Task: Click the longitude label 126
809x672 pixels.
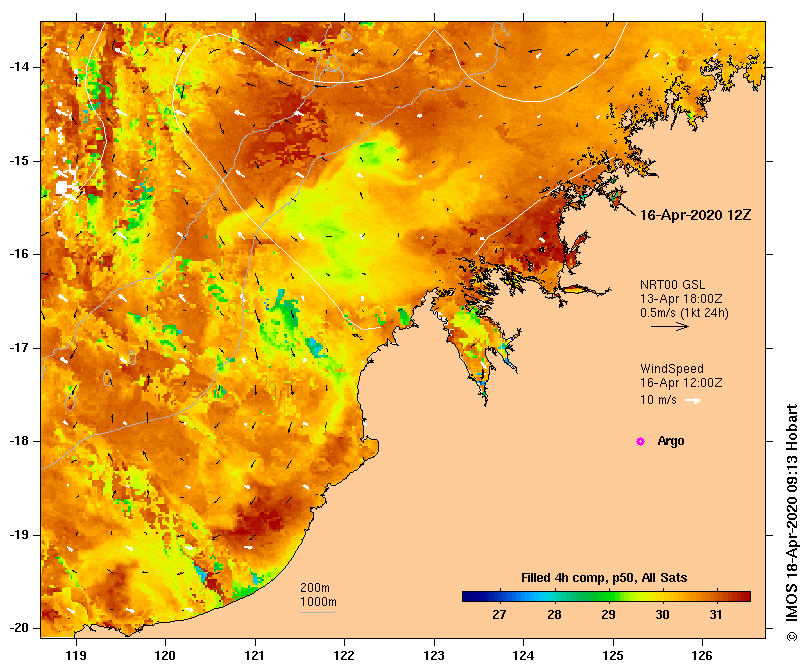Action: [702, 655]
